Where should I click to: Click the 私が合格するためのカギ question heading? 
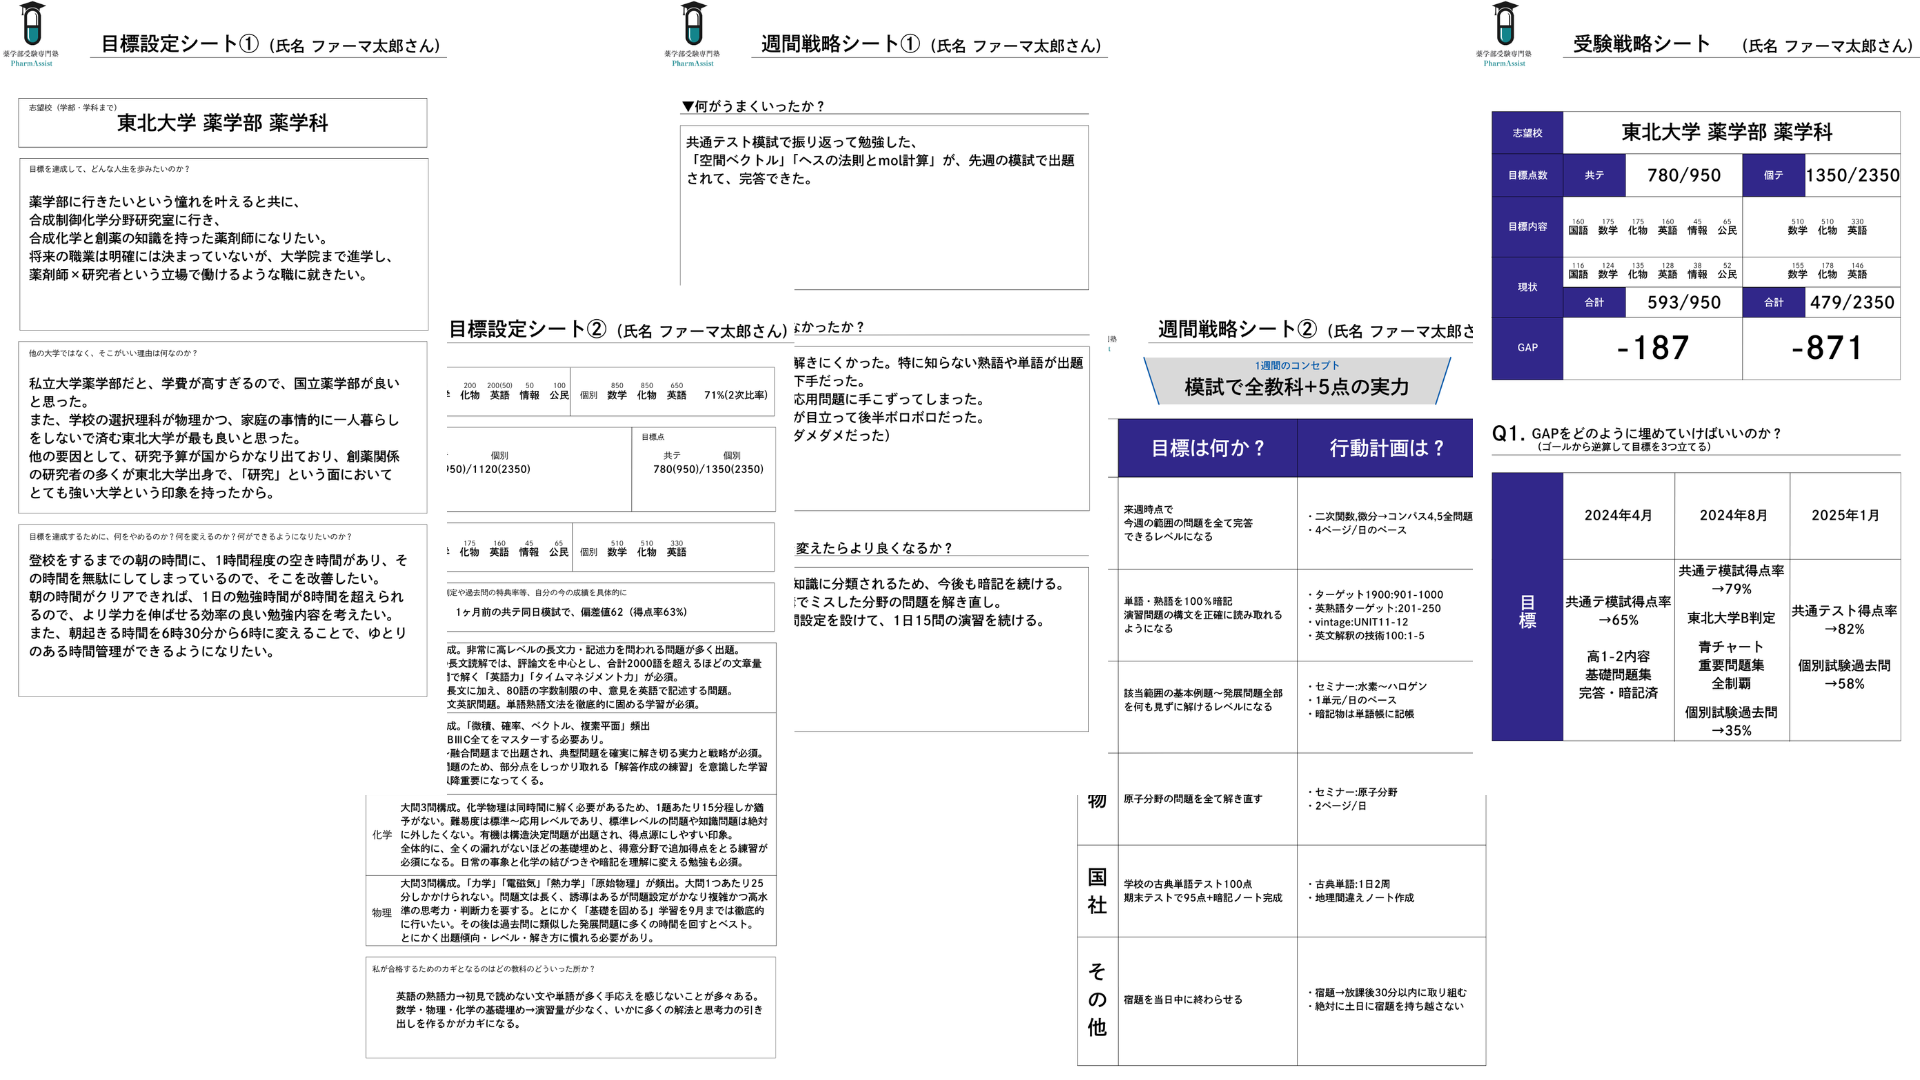click(483, 969)
